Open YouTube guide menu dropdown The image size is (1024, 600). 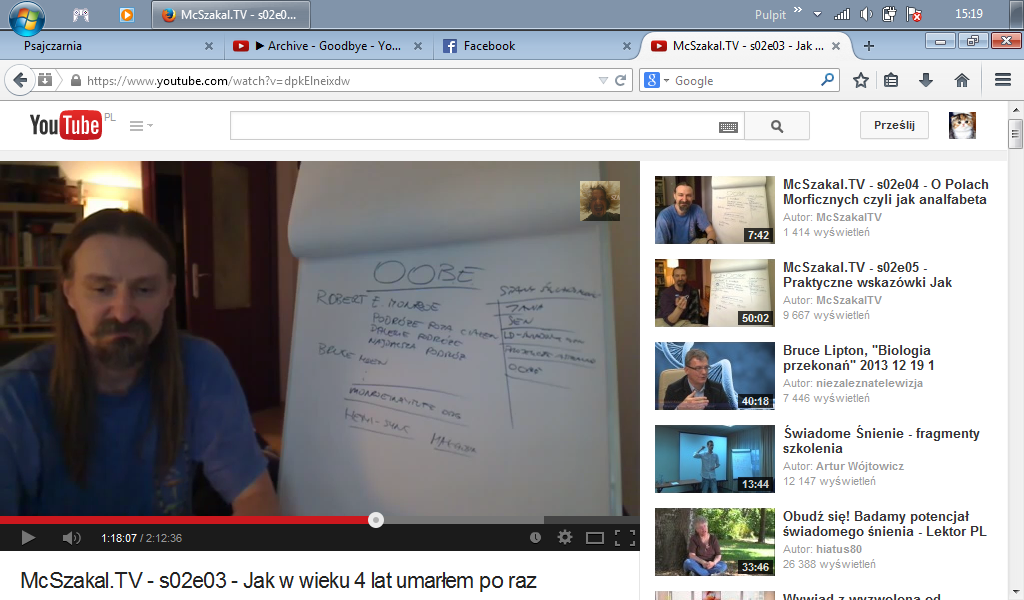(x=141, y=125)
